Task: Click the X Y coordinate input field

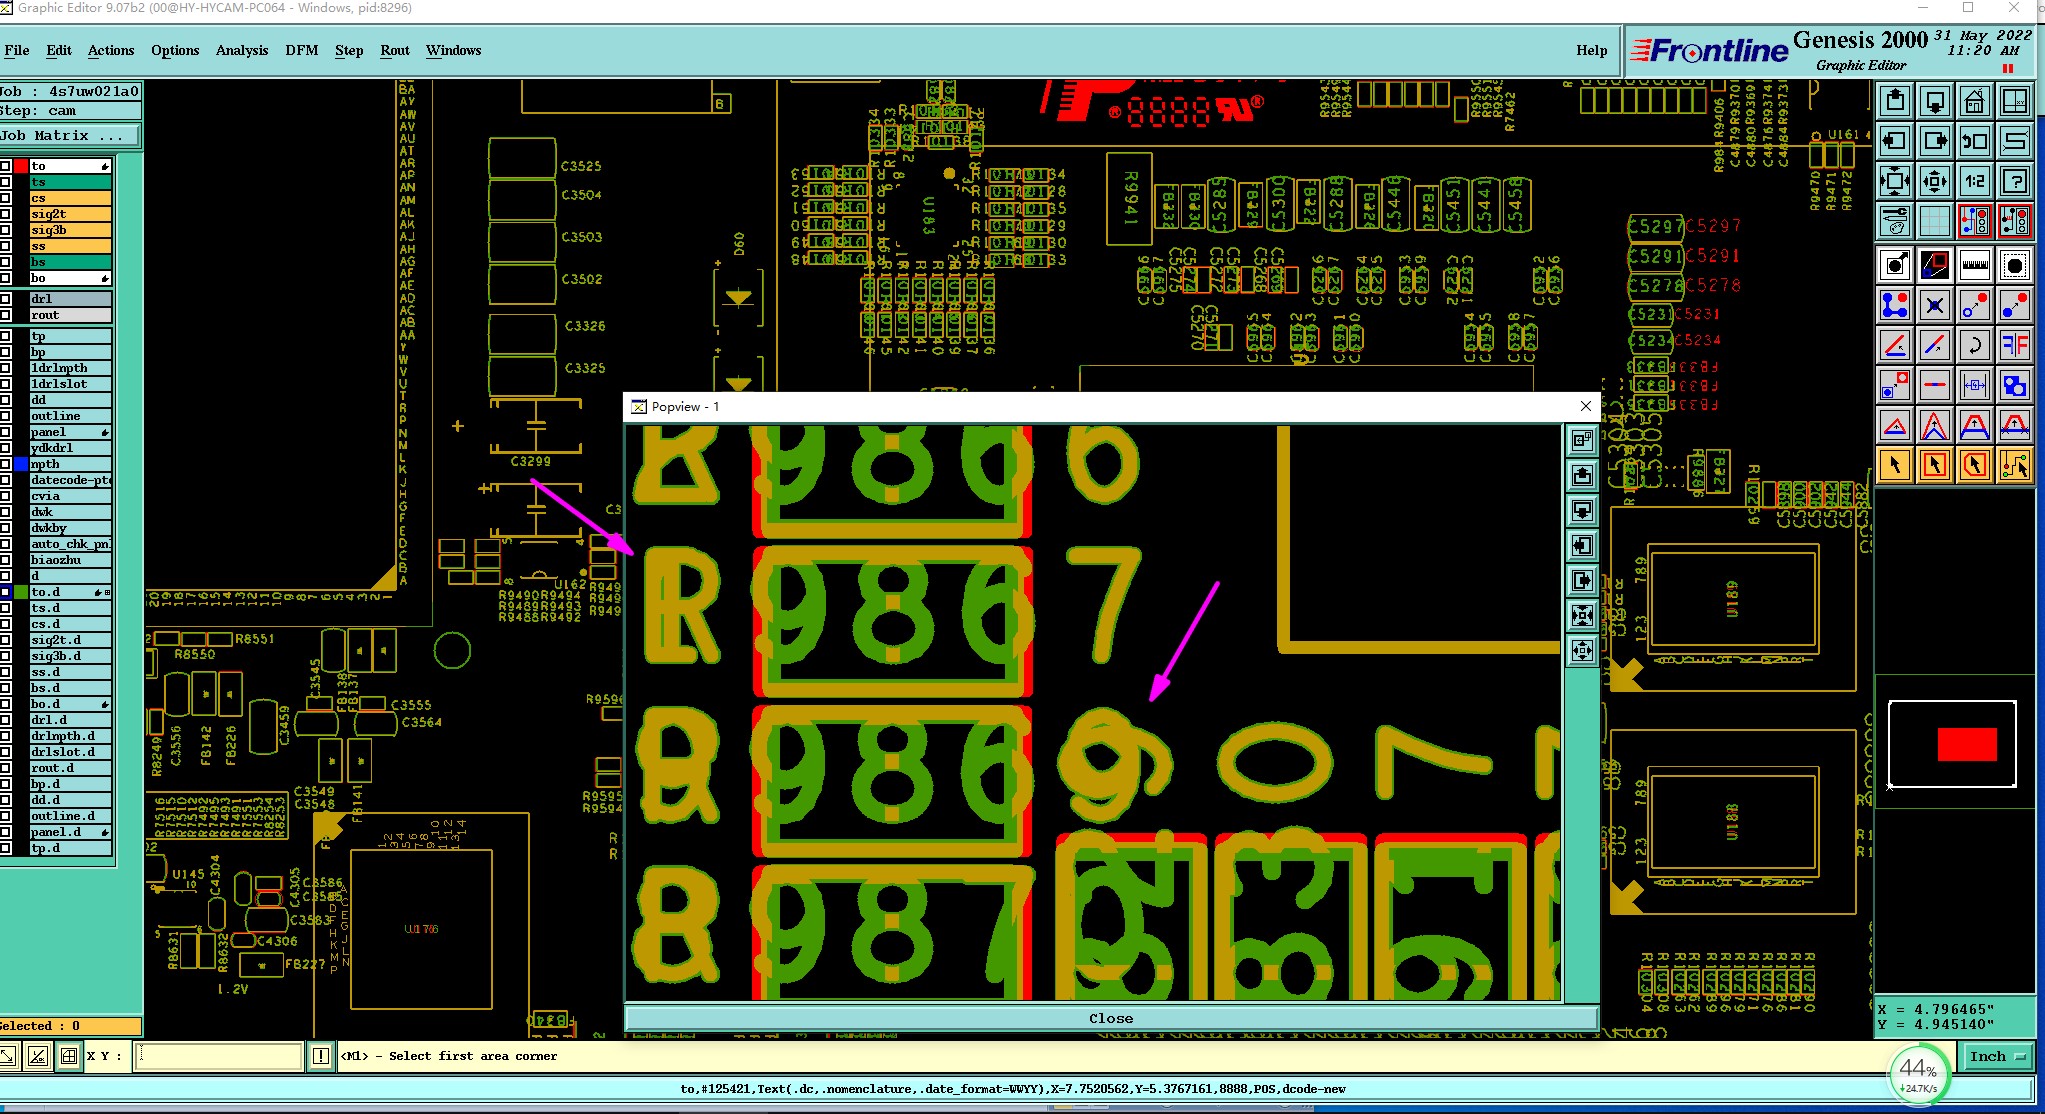Action: [219, 1056]
